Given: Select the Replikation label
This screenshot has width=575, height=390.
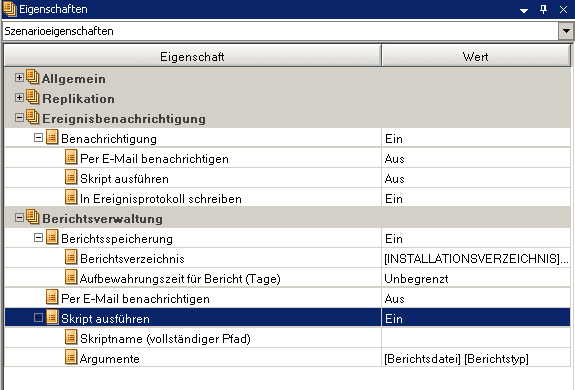Looking at the screenshot, I should 78,99.
